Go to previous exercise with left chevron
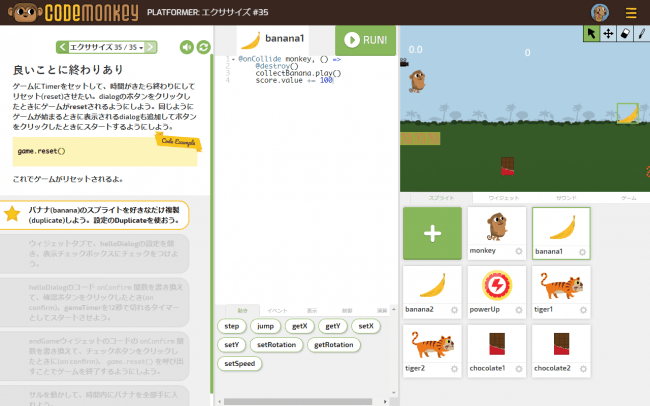This screenshot has width=650, height=406. pyautogui.click(x=62, y=47)
